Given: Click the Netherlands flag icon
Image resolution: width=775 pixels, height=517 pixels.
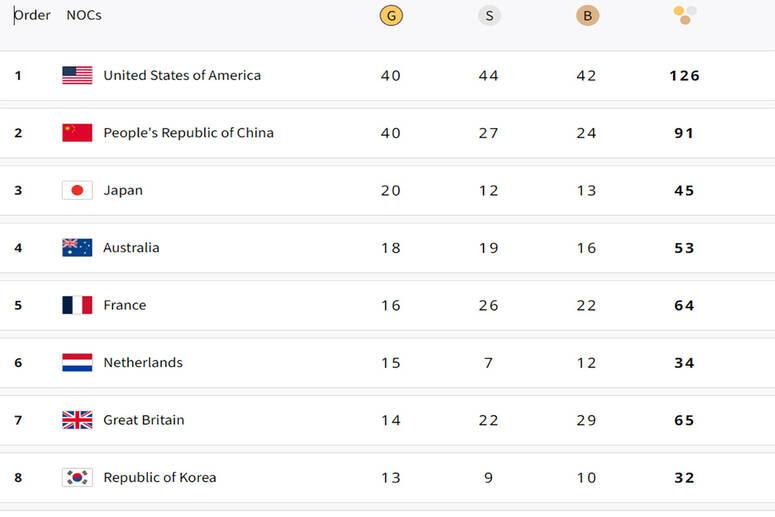Looking at the screenshot, I should (77, 363).
